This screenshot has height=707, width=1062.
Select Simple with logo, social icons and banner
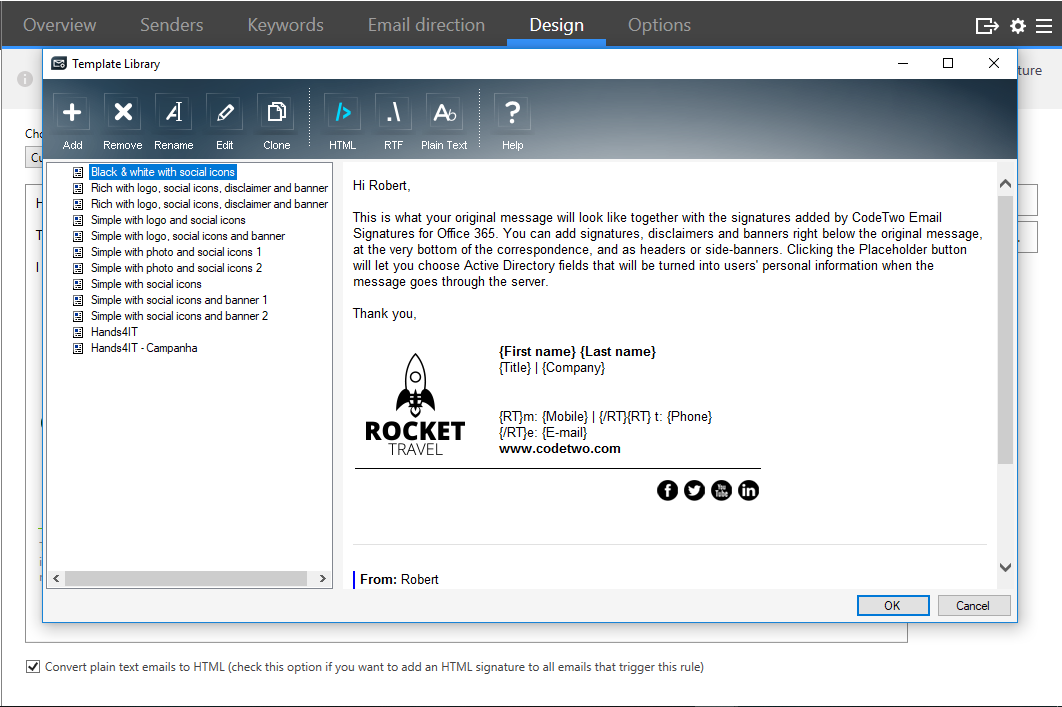click(188, 236)
